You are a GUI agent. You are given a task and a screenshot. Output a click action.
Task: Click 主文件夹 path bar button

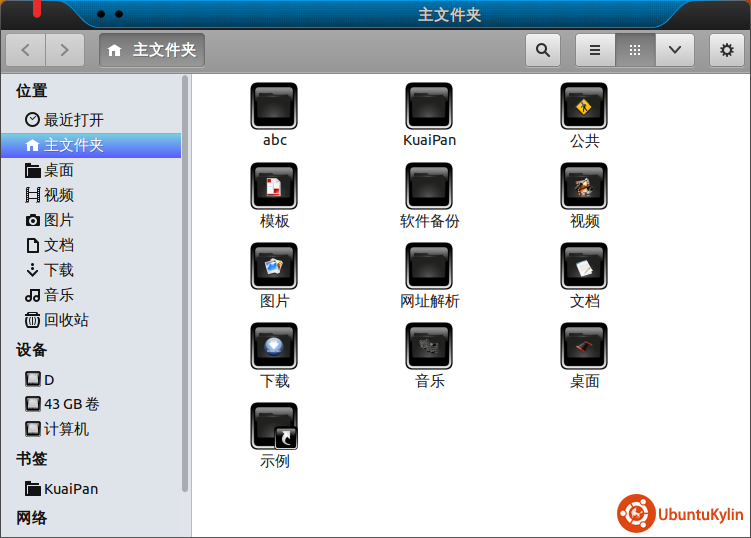click(152, 50)
